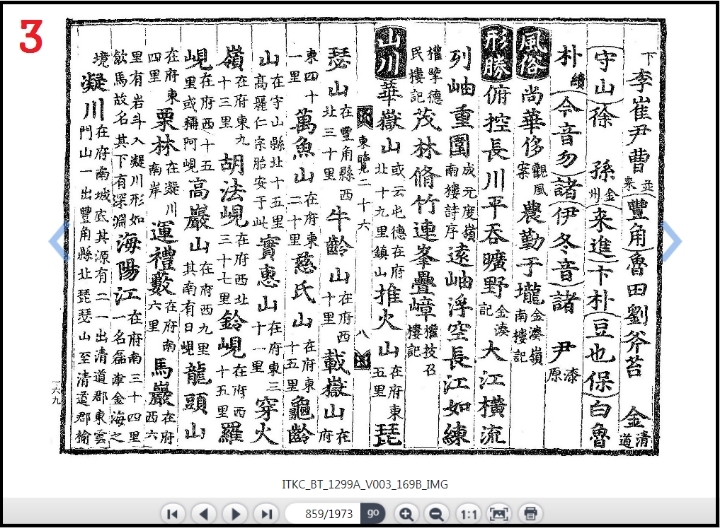The height and width of the screenshot is (528, 720).
Task: Go to previous page in bottom toolbar
Action: click(205, 513)
